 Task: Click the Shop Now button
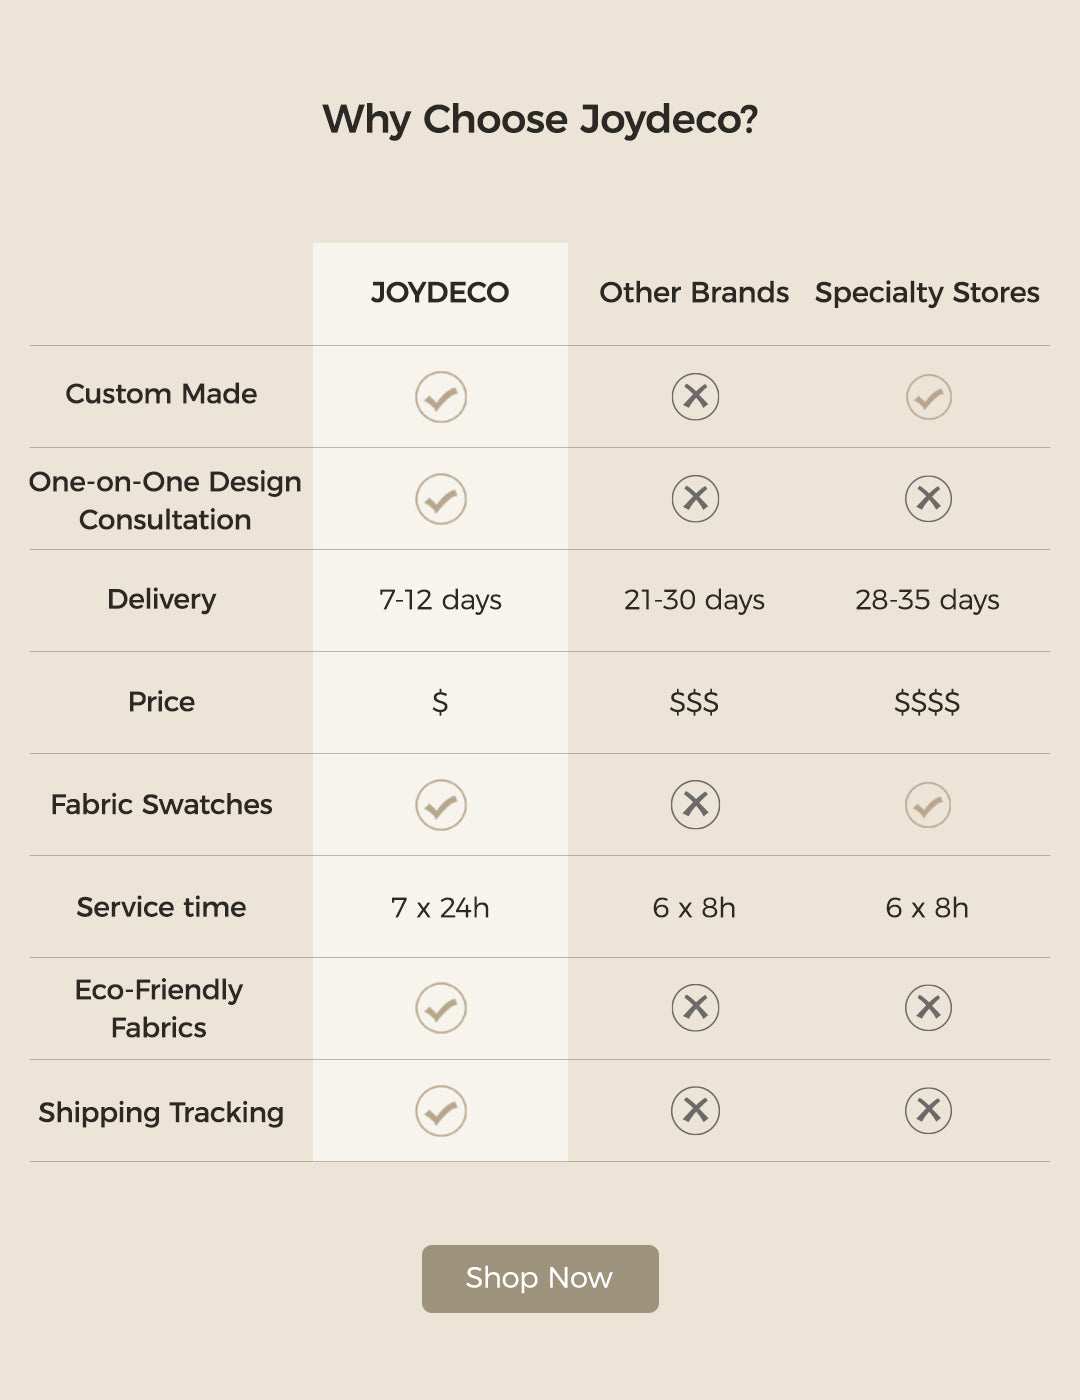coord(540,1278)
